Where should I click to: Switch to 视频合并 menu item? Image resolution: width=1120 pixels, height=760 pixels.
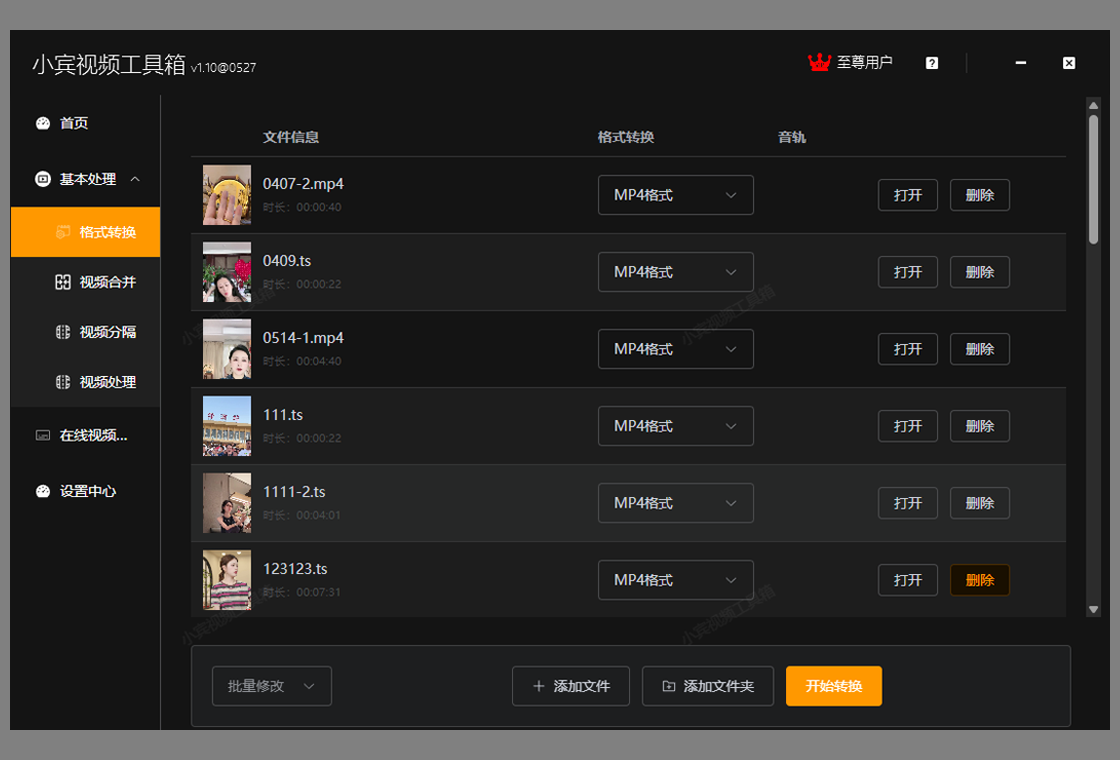pyautogui.click(x=107, y=282)
